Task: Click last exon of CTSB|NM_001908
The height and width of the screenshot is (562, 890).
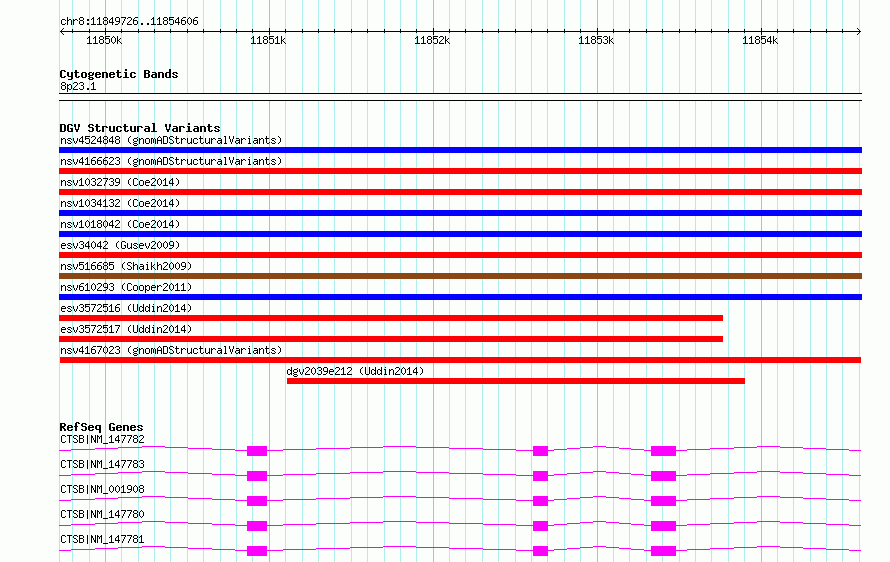Action: click(664, 501)
